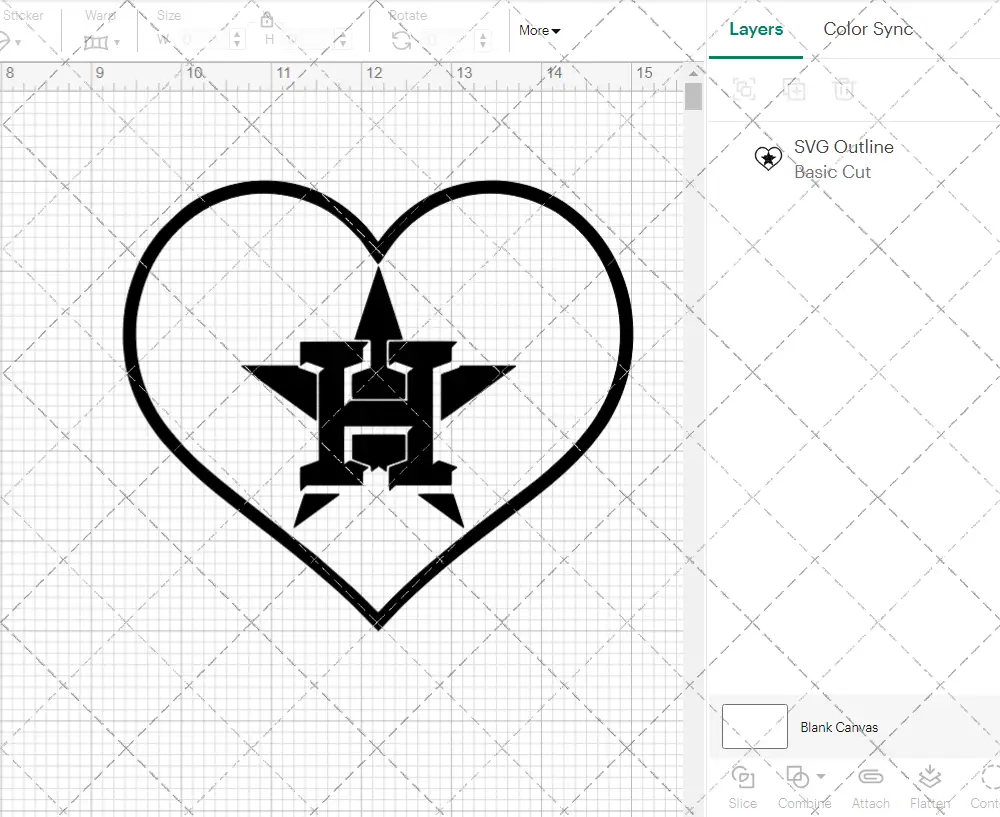
Task: Switch to the Color Sync tab
Action: tap(868, 29)
